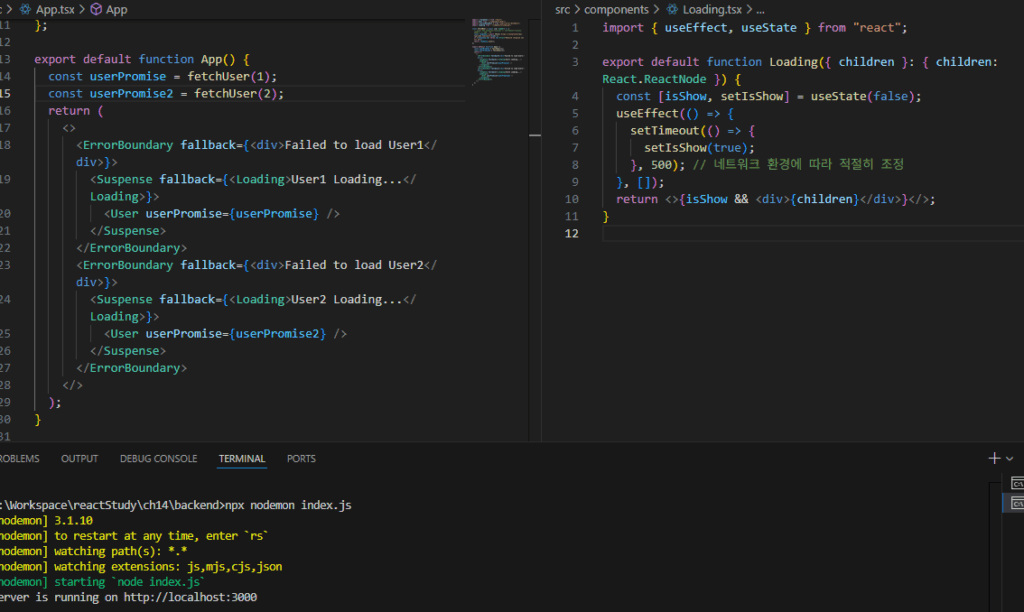Click the Loading.tsx breadcrumb file name

(x=711, y=9)
